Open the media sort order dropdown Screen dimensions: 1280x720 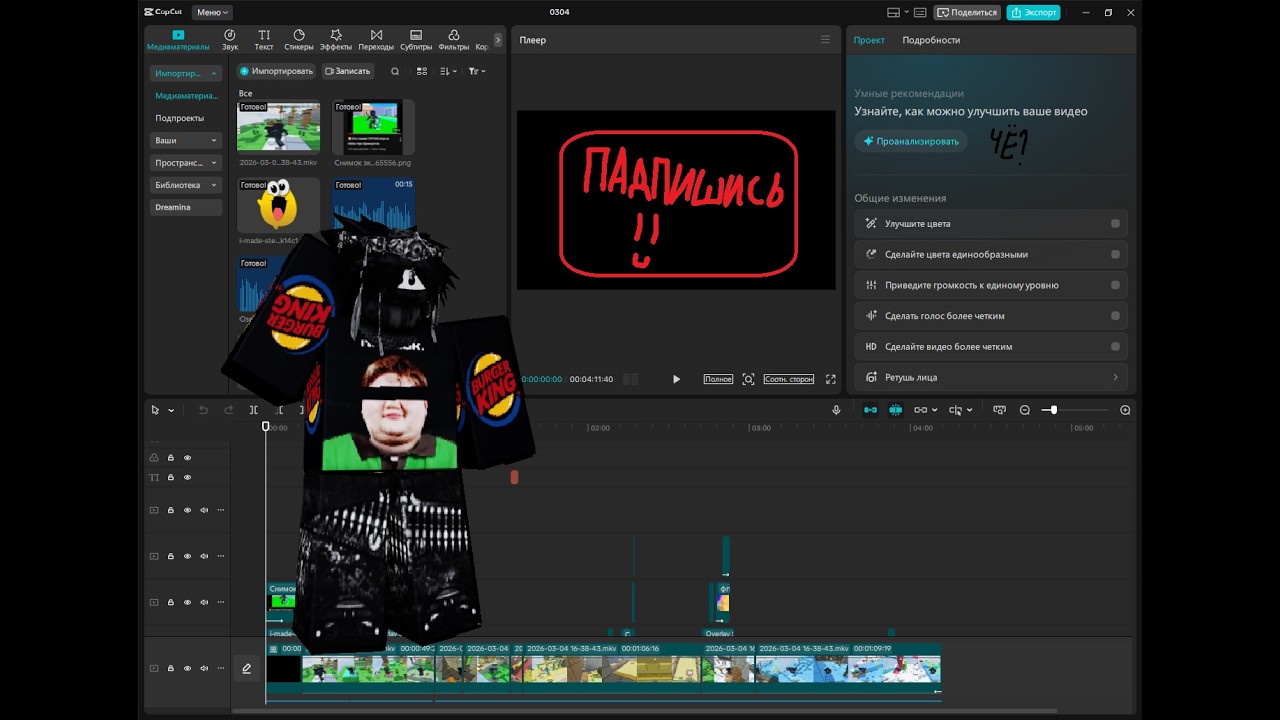click(448, 71)
